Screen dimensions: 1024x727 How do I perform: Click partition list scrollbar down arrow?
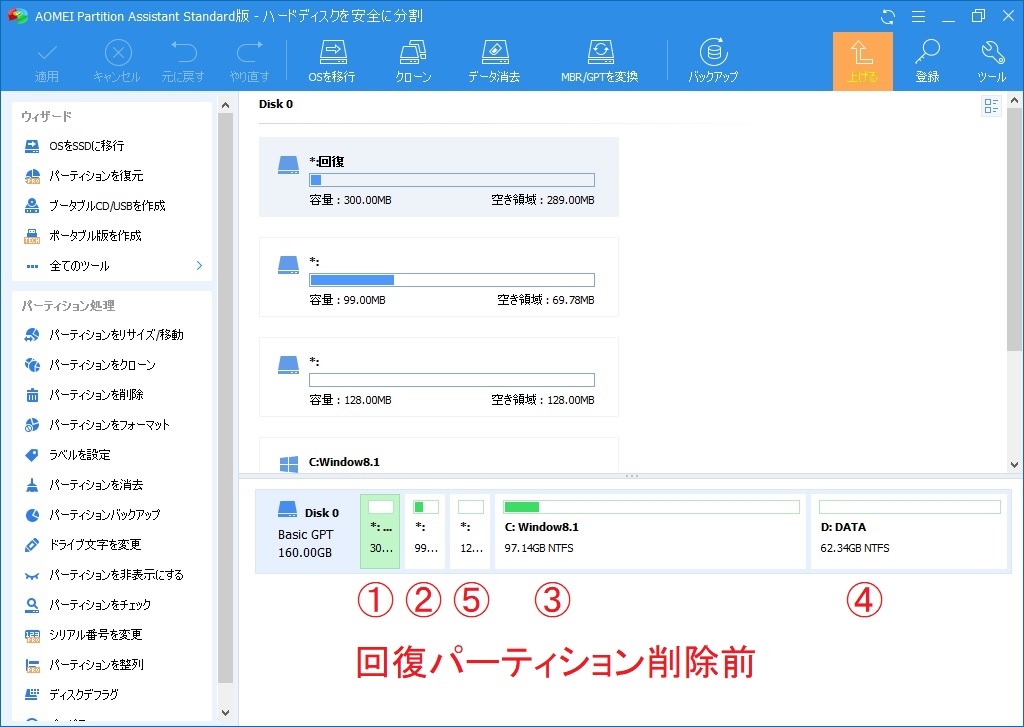click(1014, 465)
